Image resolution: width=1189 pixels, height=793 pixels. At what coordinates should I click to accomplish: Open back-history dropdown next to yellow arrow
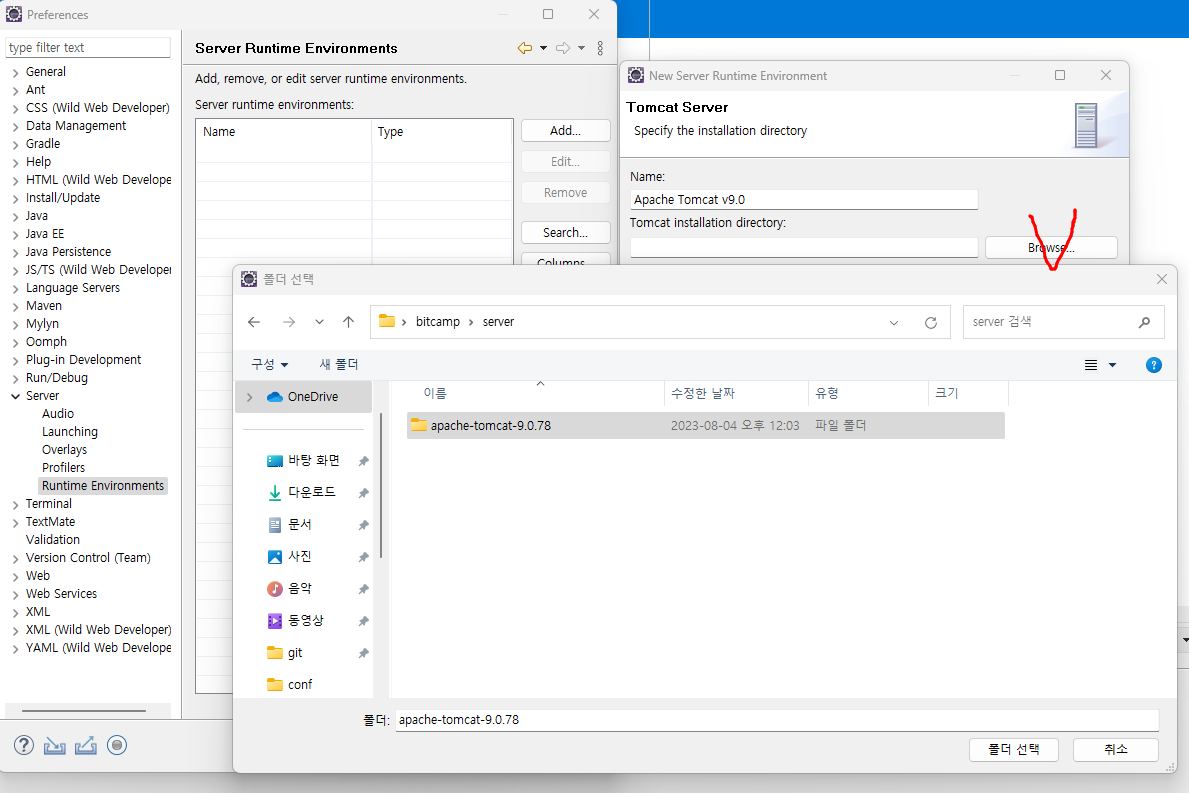tap(543, 48)
